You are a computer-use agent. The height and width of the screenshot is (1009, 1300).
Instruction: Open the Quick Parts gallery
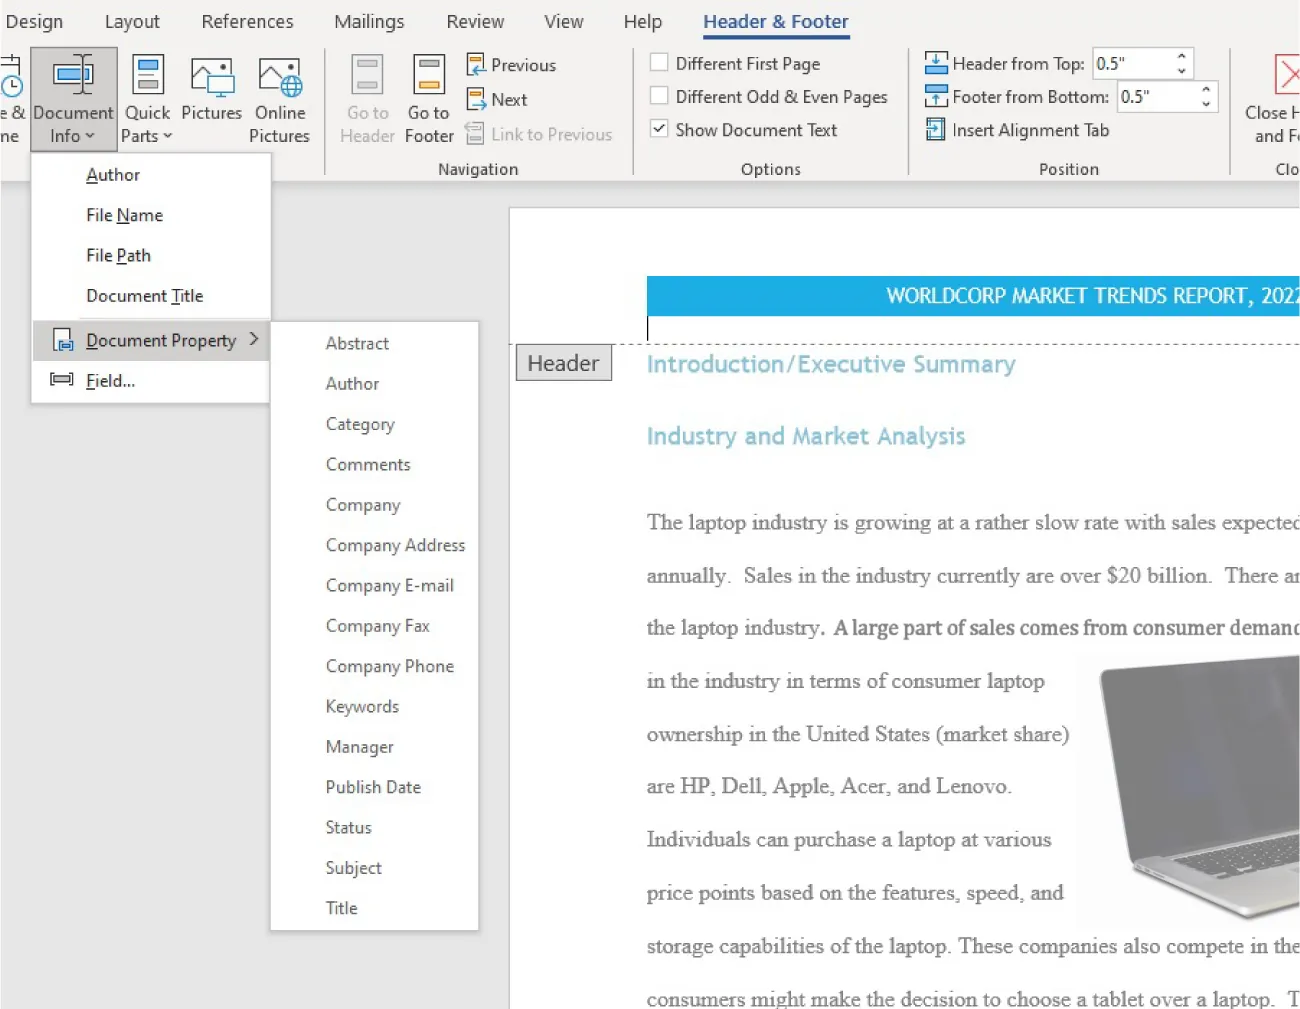point(146,95)
